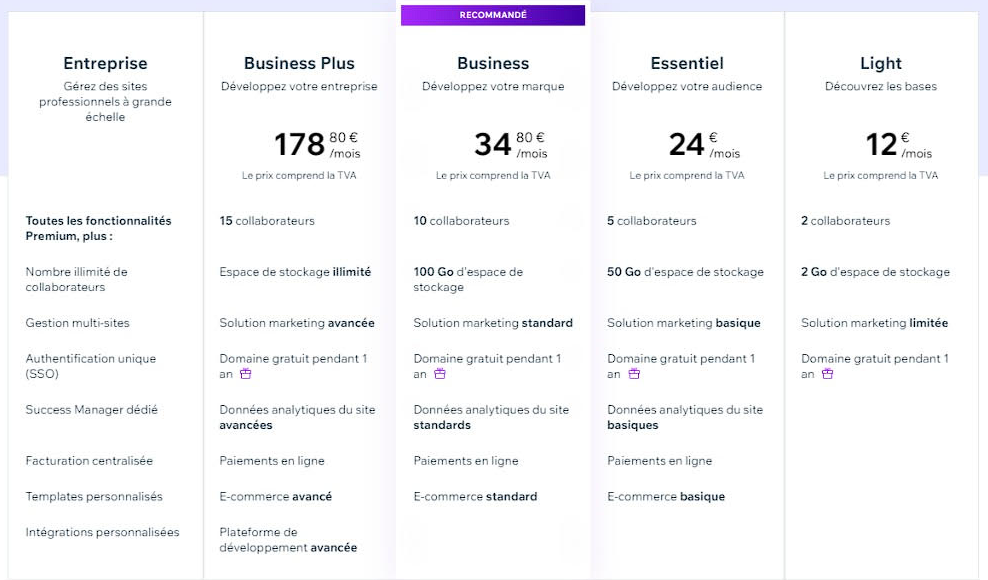Select the Light plan heading
Viewport: 988px width, 580px height.
point(881,63)
